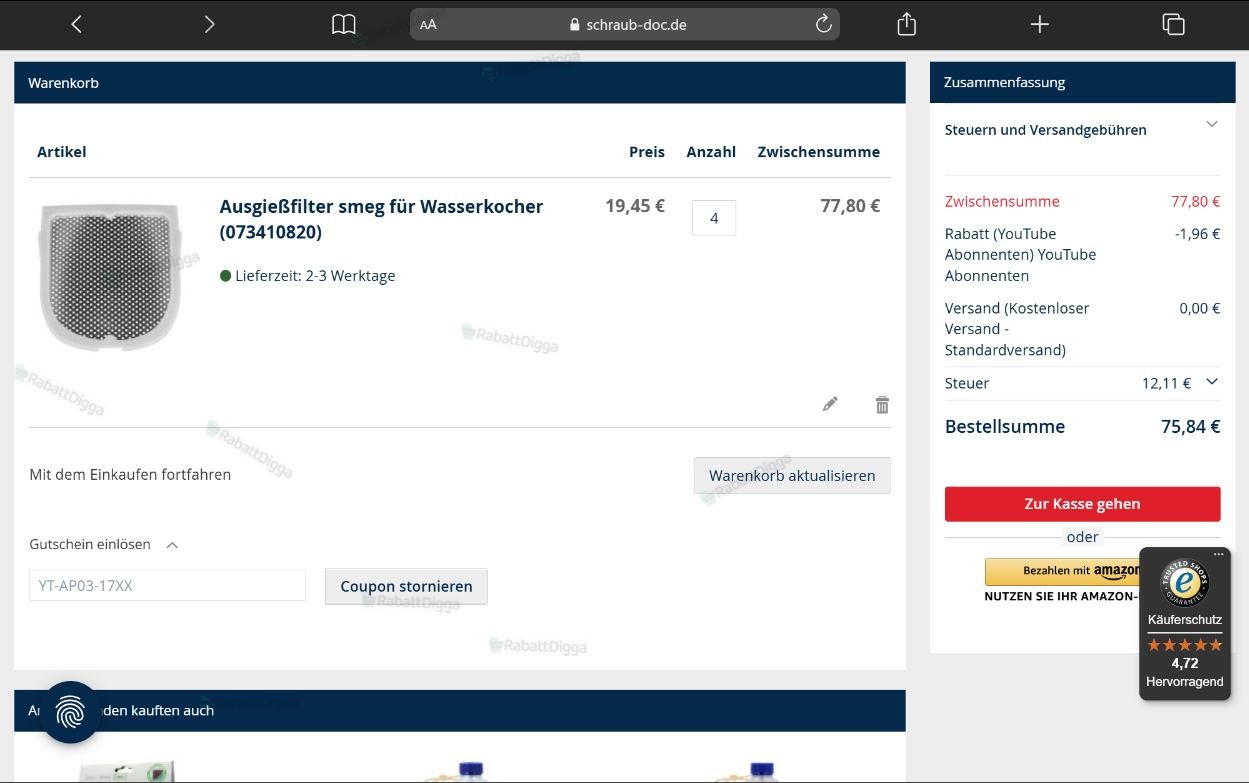1249x783 pixels.
Task: Click the Ausgießfilter product thumbnail
Action: point(110,276)
